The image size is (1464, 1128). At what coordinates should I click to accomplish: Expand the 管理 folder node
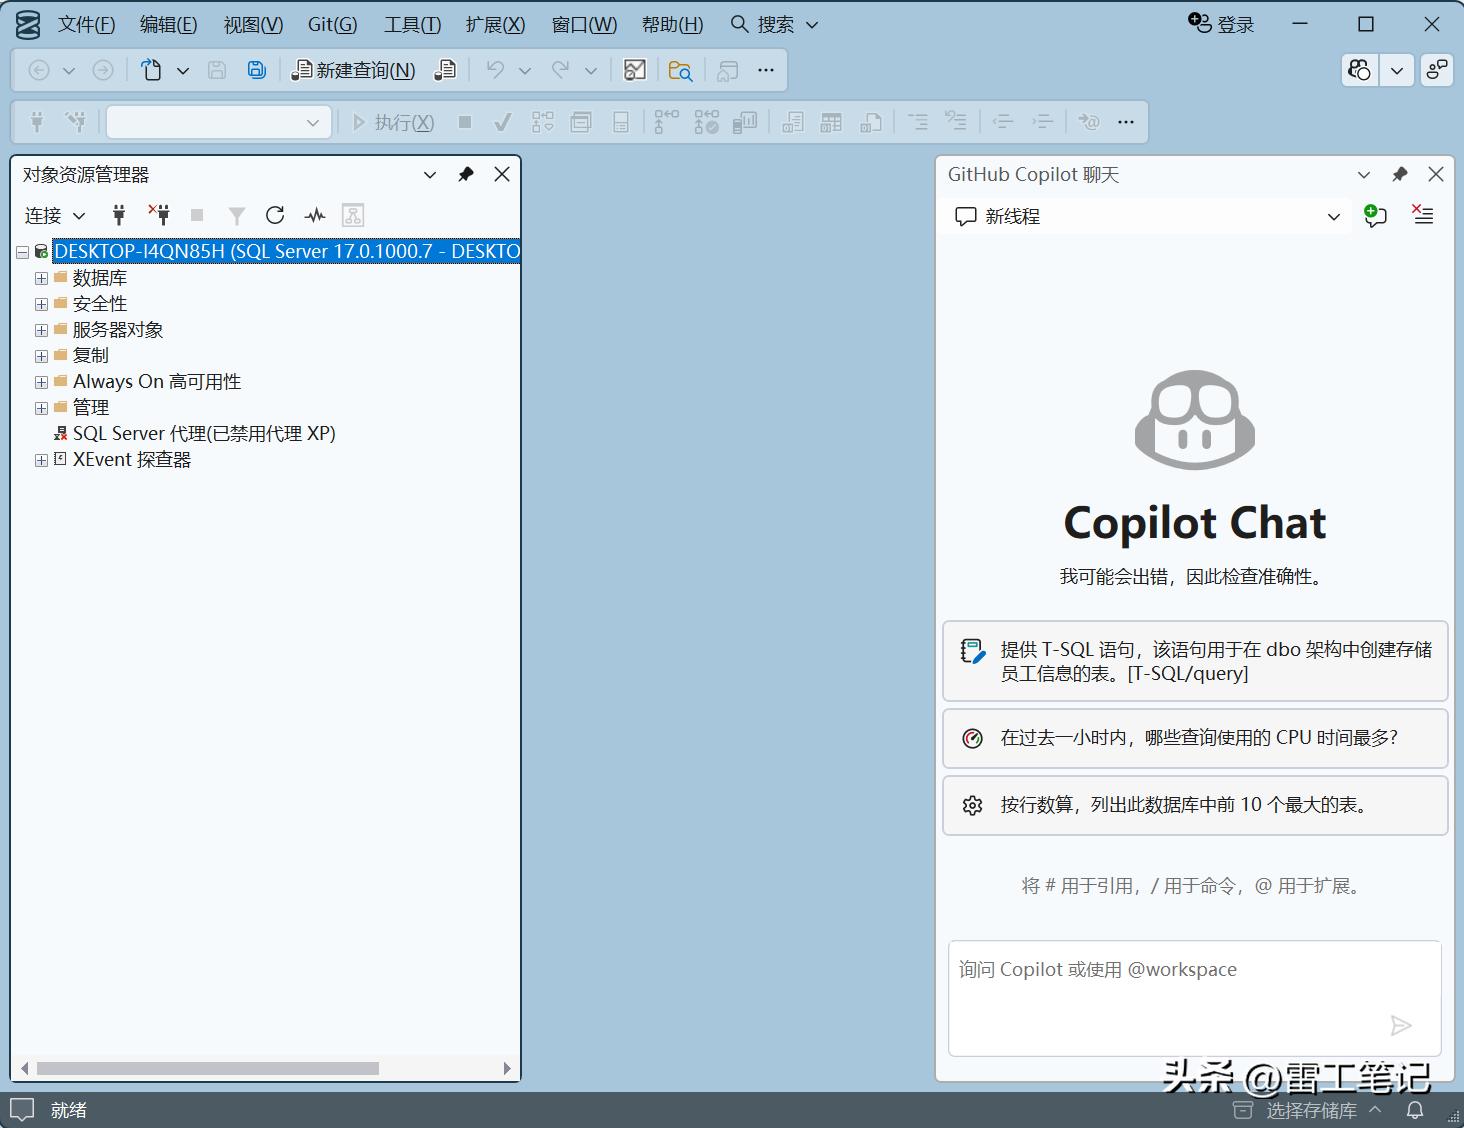(x=41, y=408)
